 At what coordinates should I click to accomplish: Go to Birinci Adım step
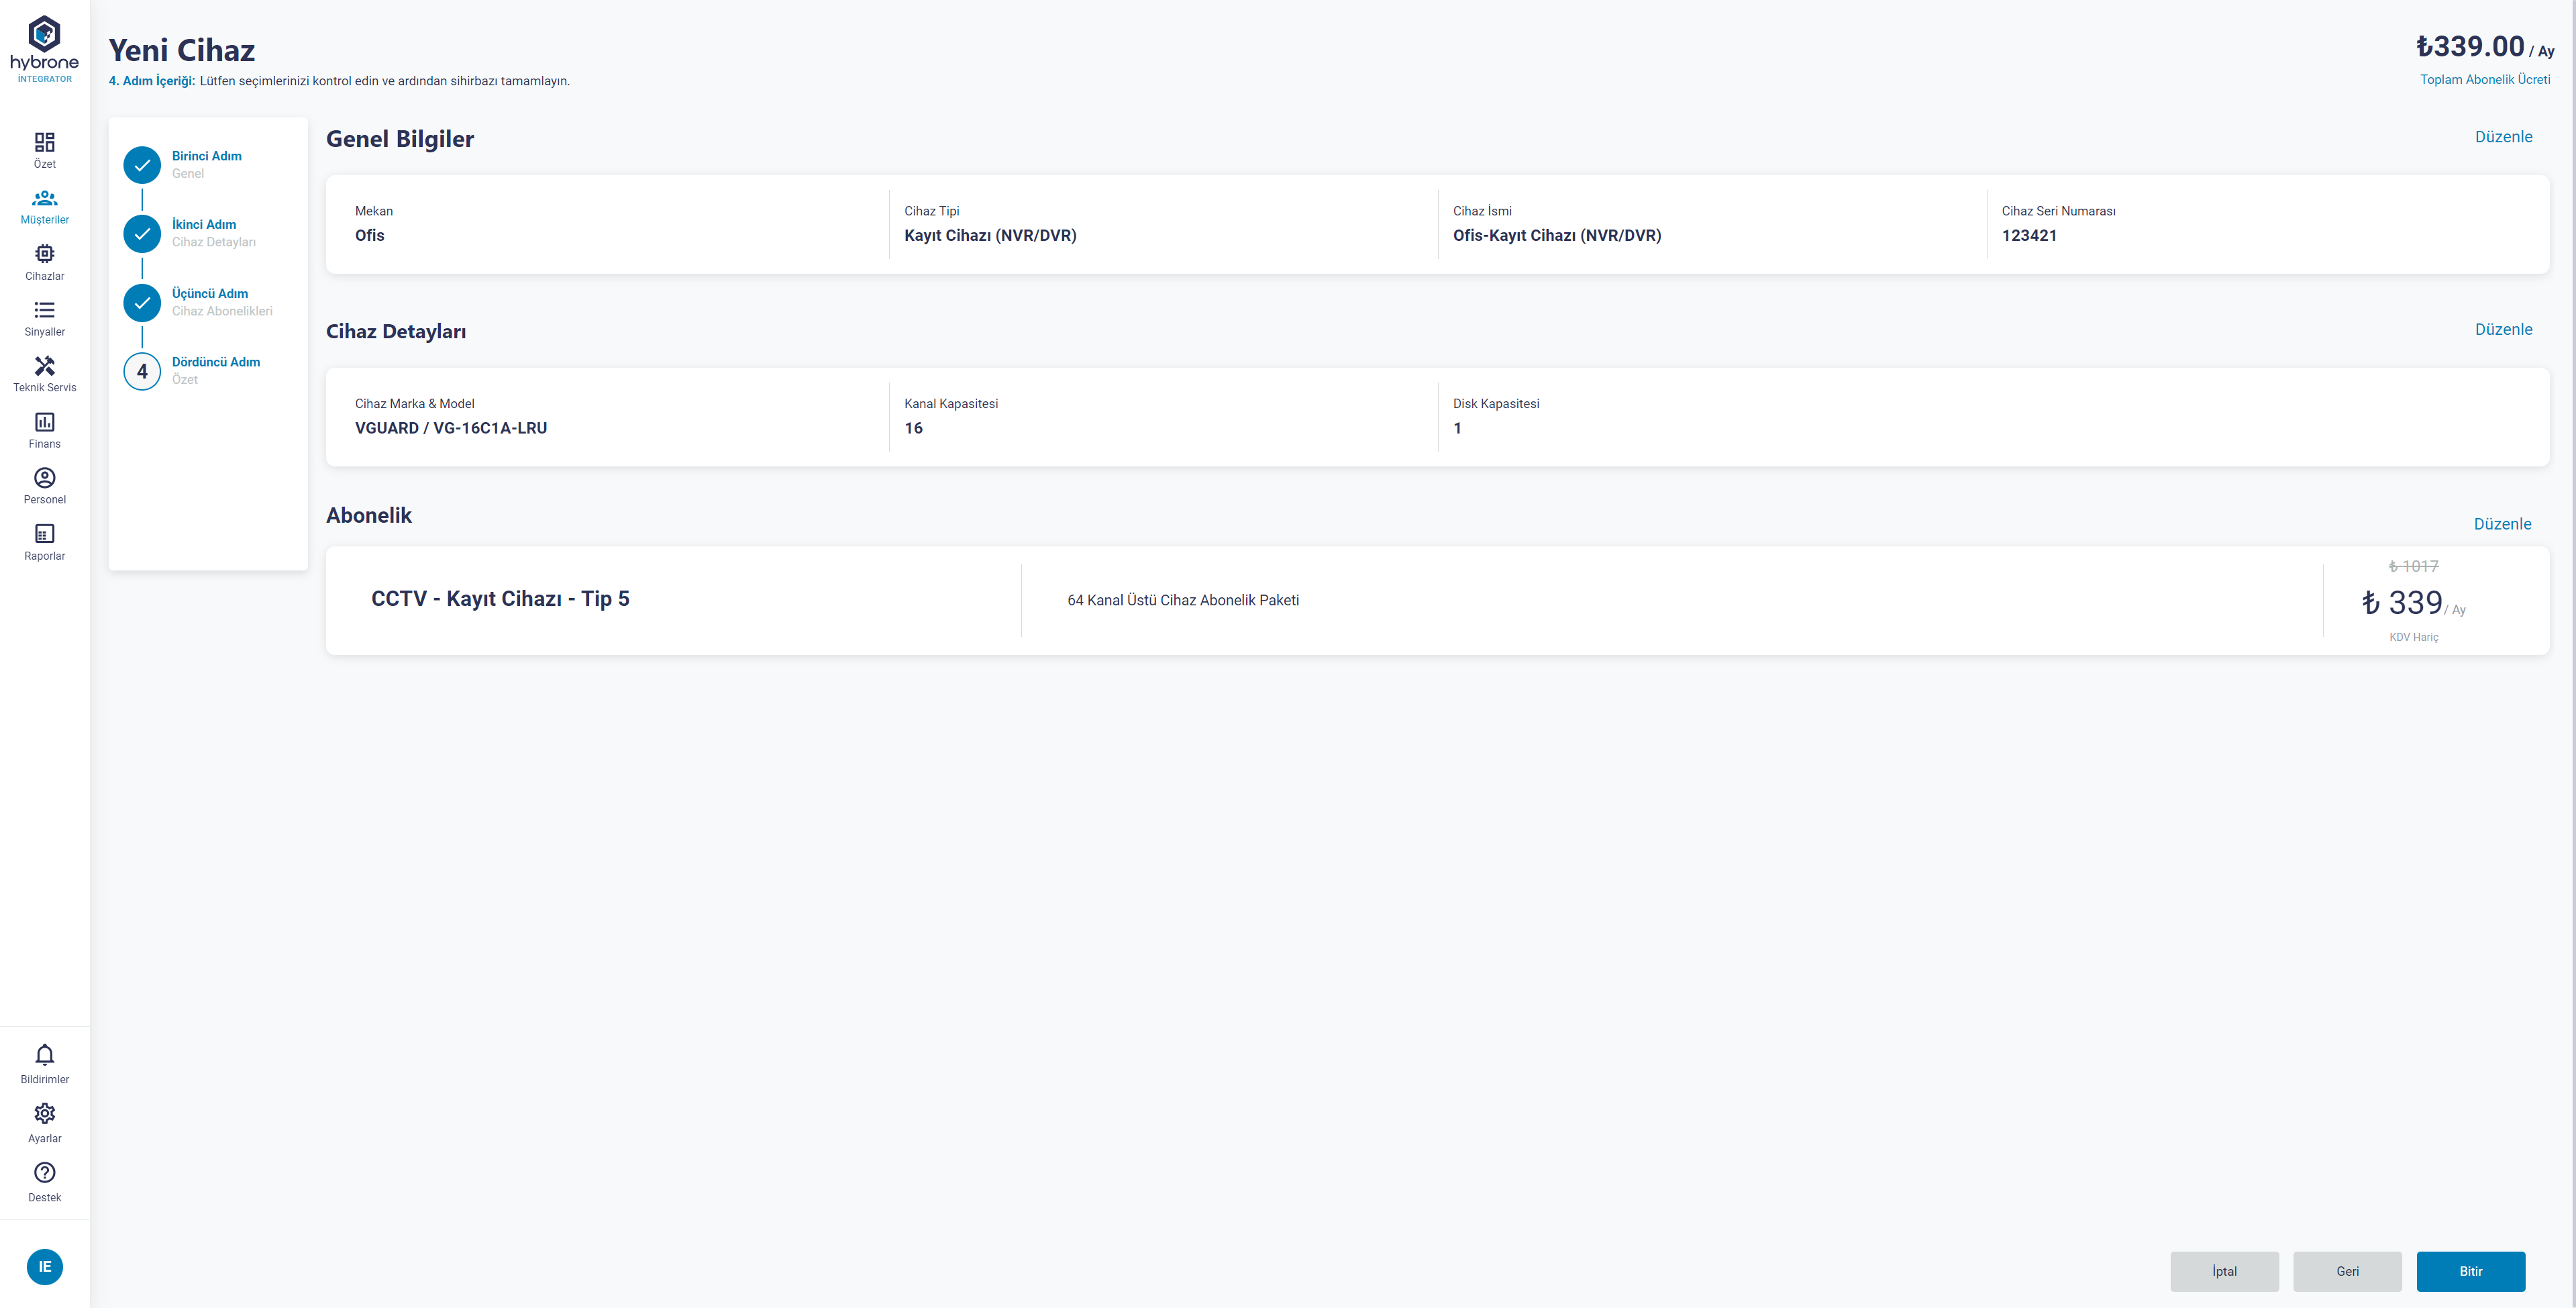pos(206,156)
